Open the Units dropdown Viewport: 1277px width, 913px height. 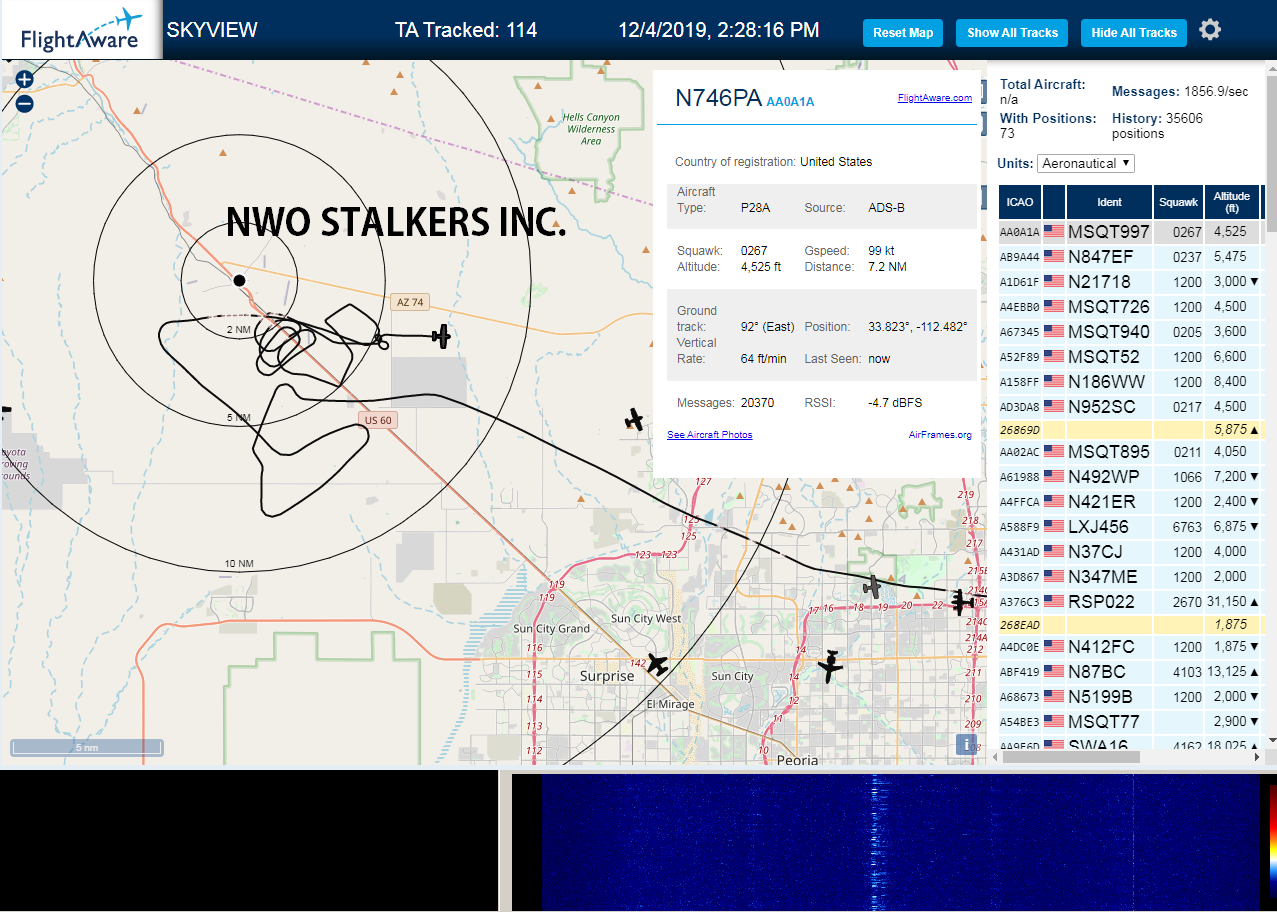(1086, 163)
